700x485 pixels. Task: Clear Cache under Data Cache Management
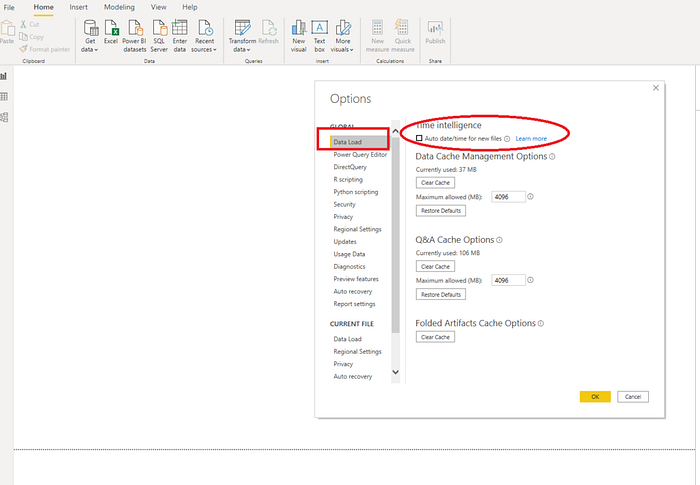(x=435, y=183)
